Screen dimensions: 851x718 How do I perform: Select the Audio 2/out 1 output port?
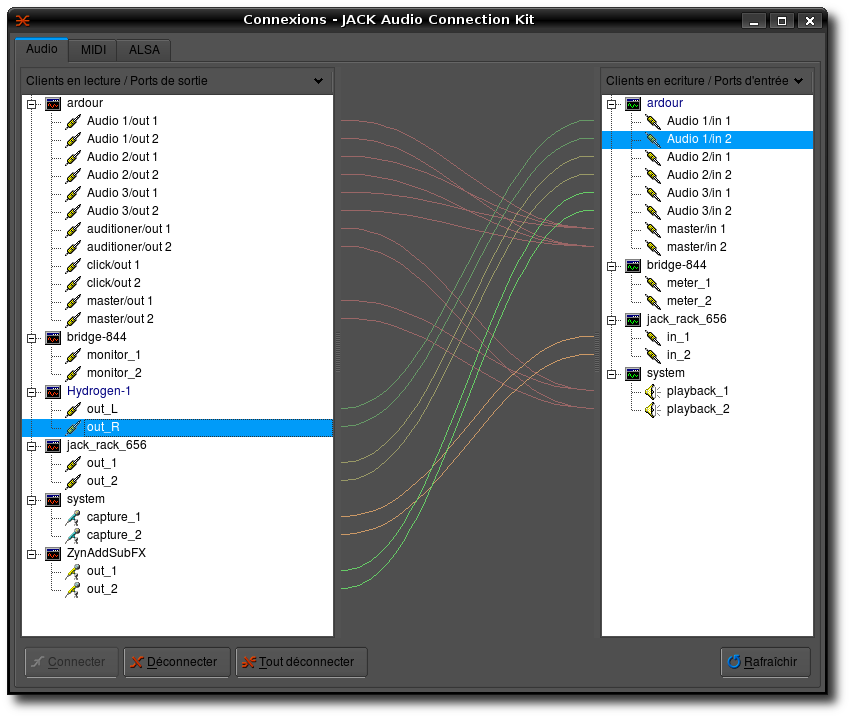122,157
